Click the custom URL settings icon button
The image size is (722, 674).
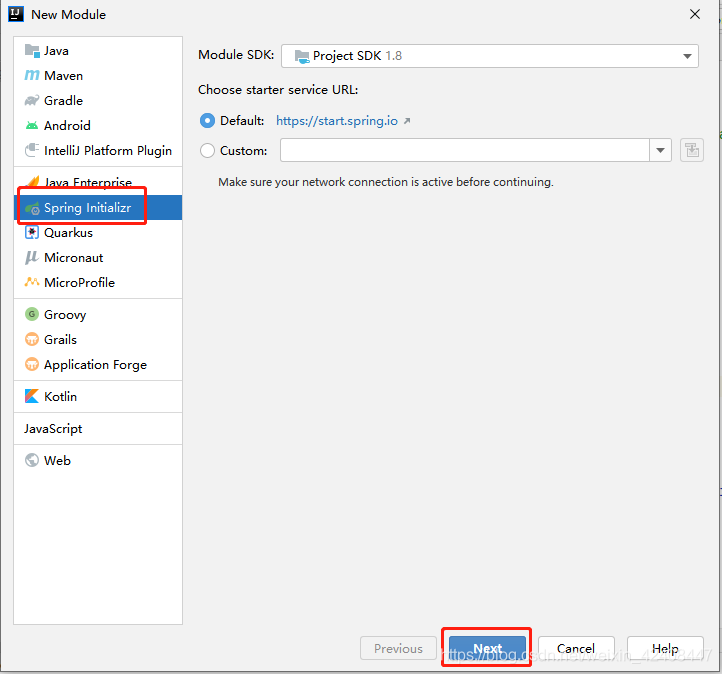click(691, 151)
